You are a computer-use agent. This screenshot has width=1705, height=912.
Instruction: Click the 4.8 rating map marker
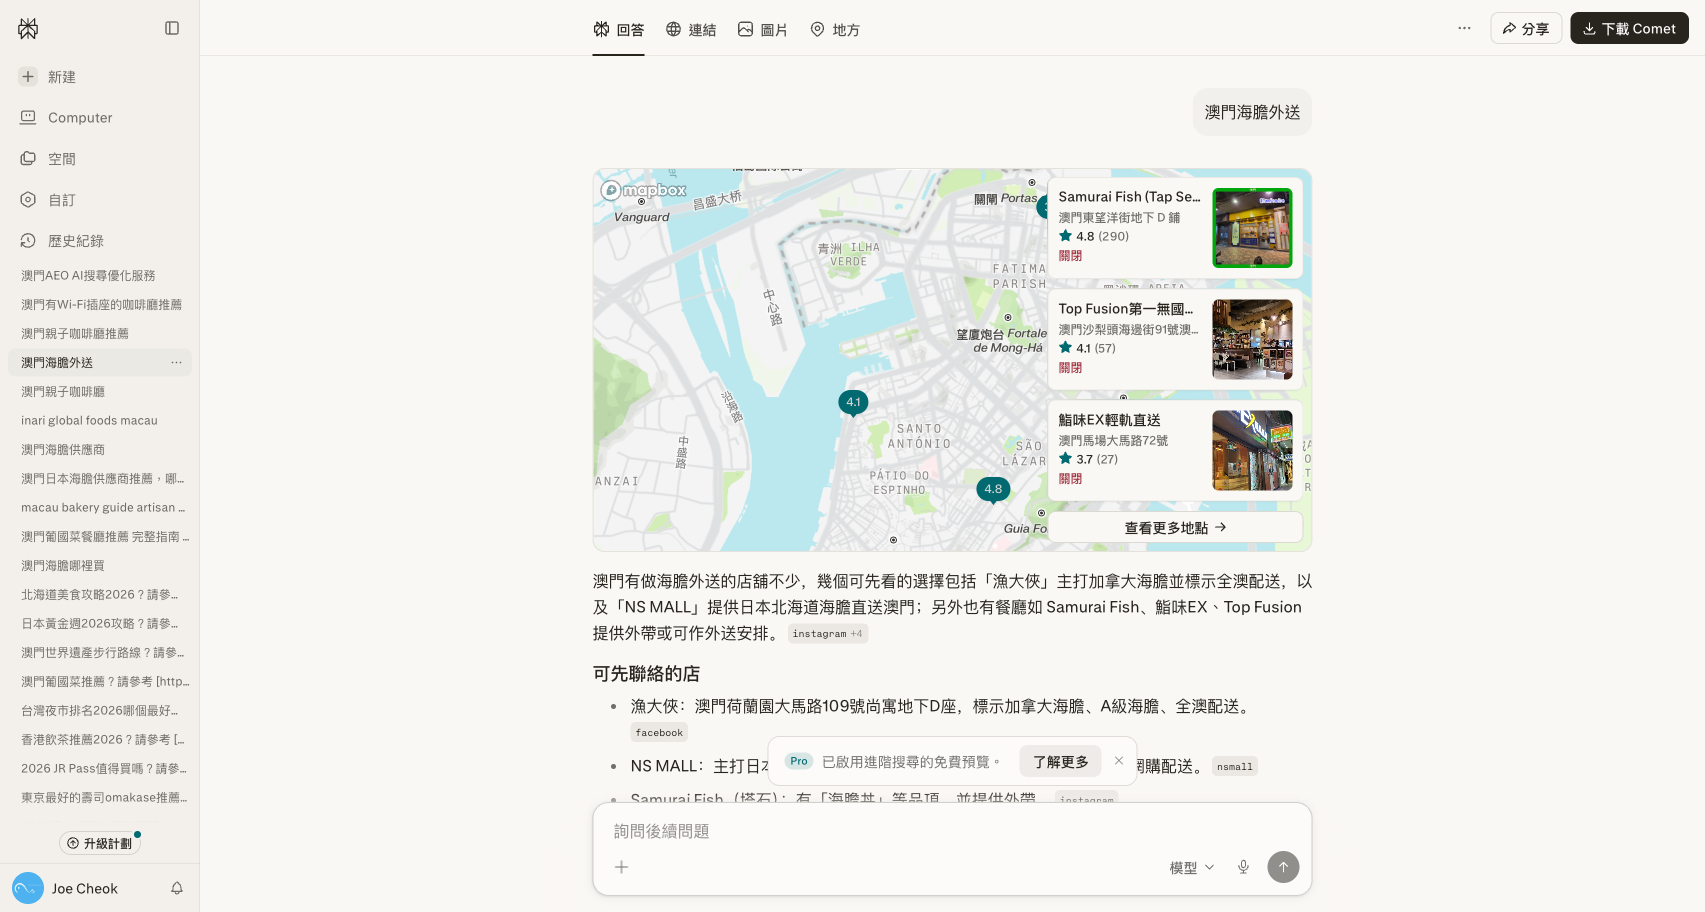[993, 490]
